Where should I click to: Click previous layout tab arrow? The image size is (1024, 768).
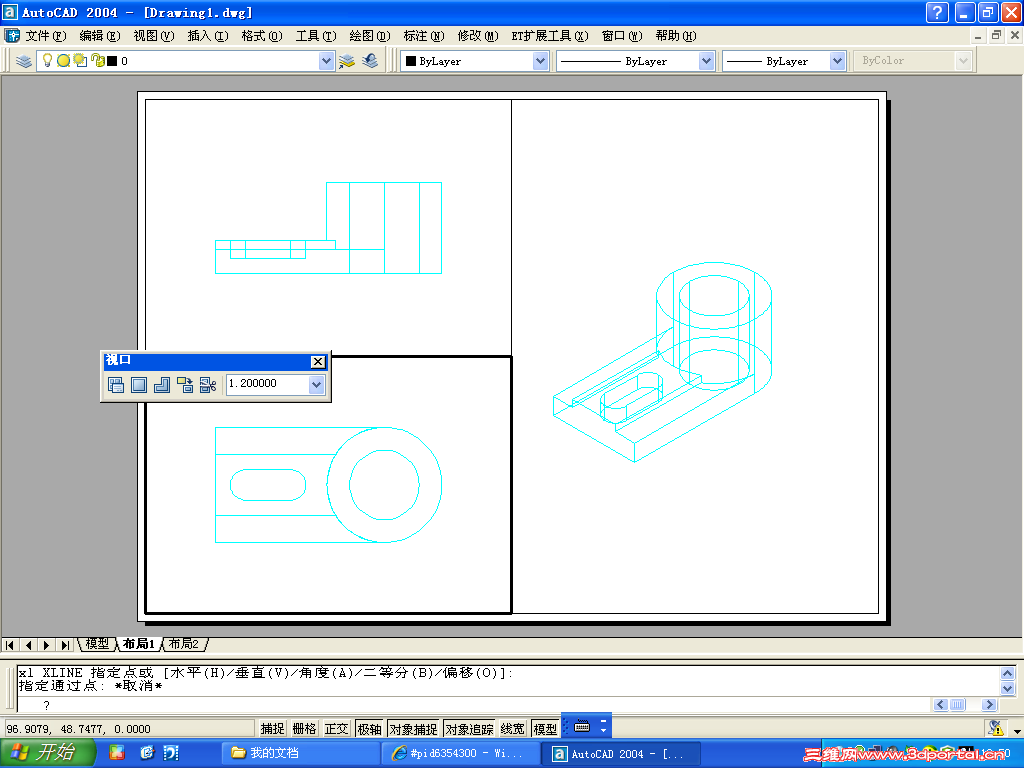(x=28, y=645)
